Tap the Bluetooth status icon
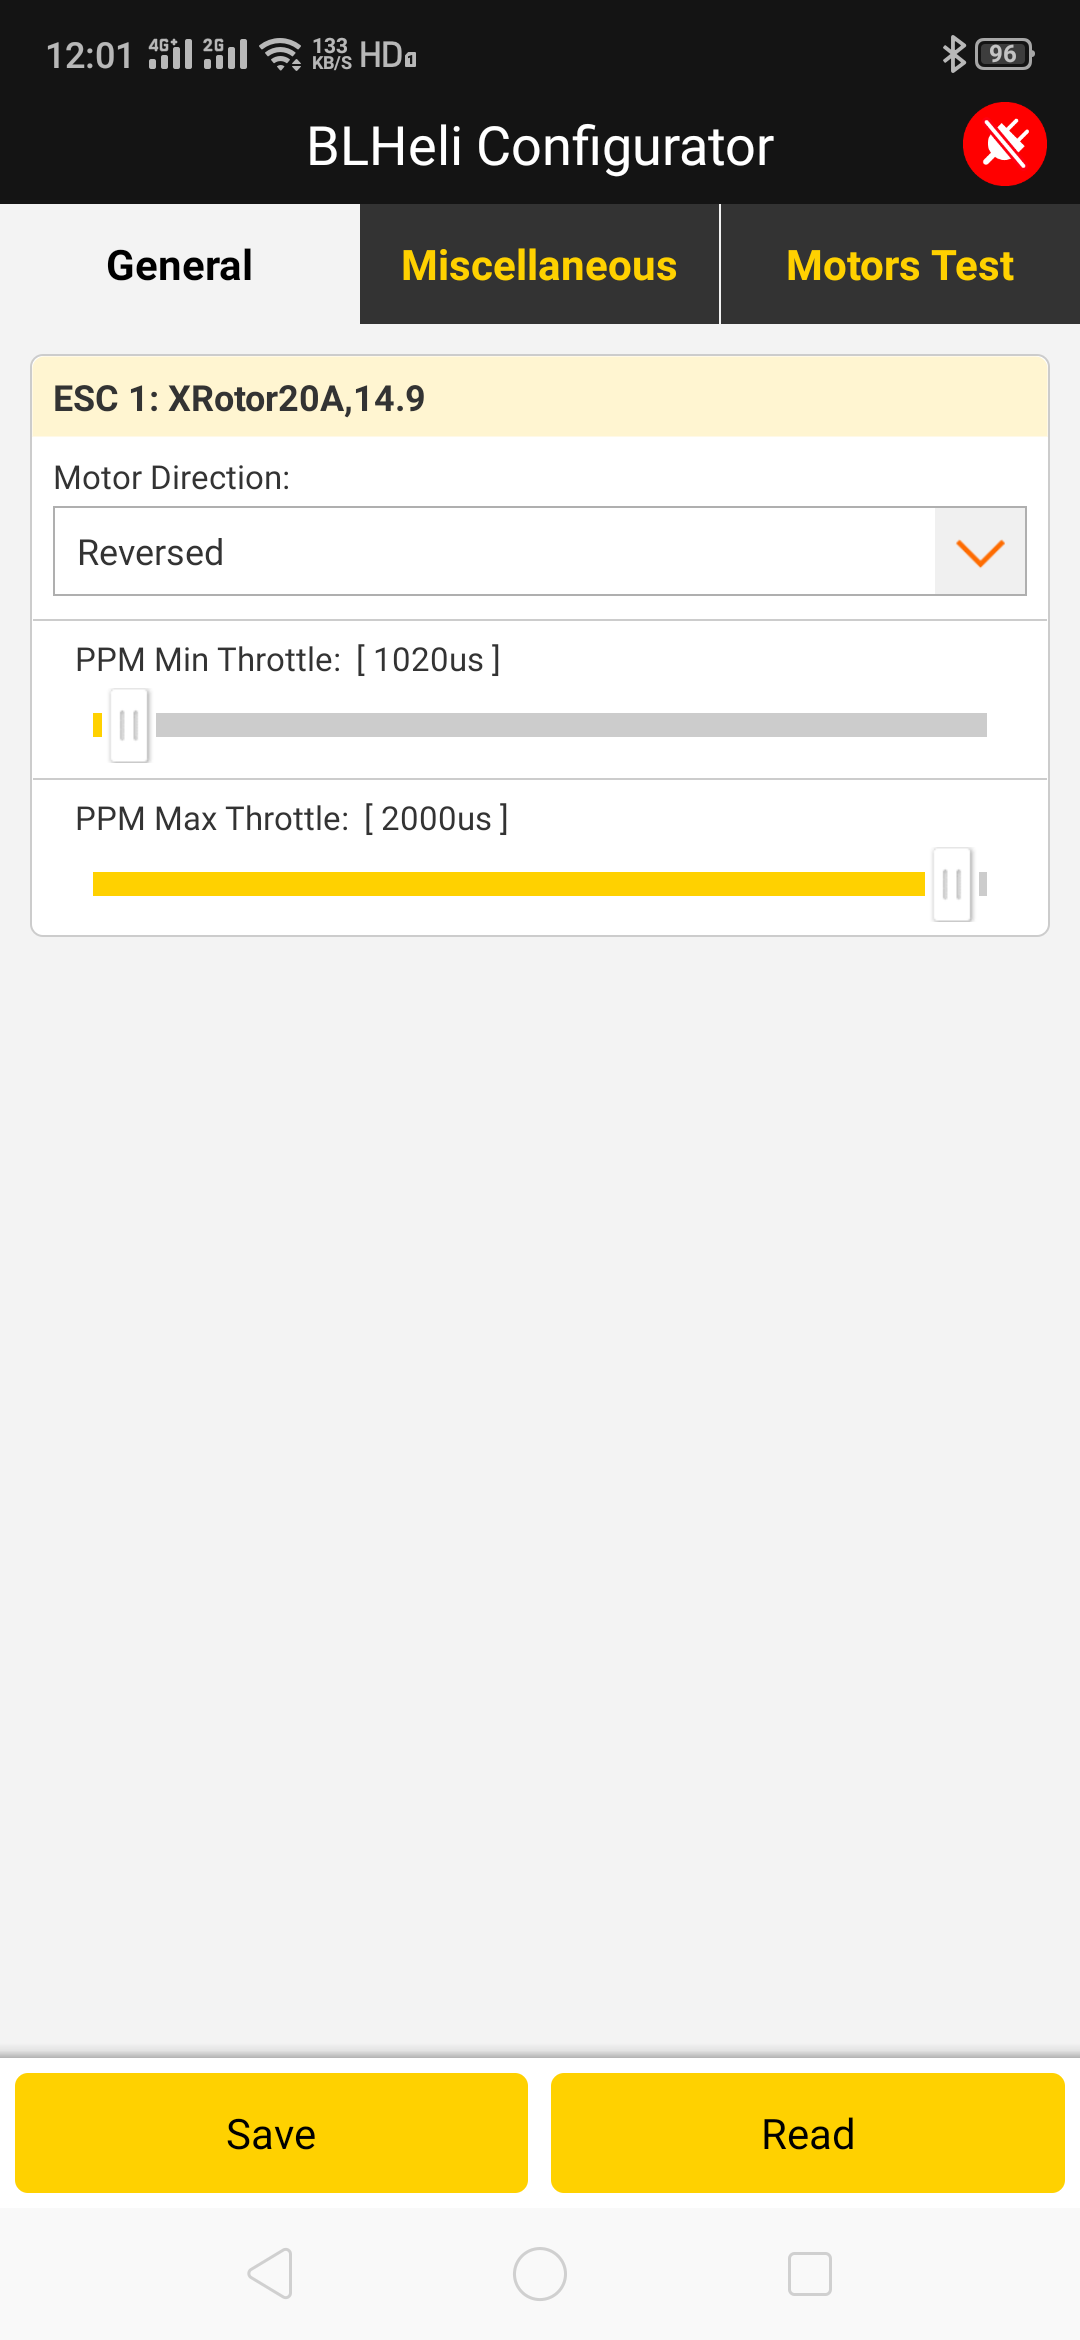The height and width of the screenshot is (2340, 1080). pyautogui.click(x=953, y=54)
